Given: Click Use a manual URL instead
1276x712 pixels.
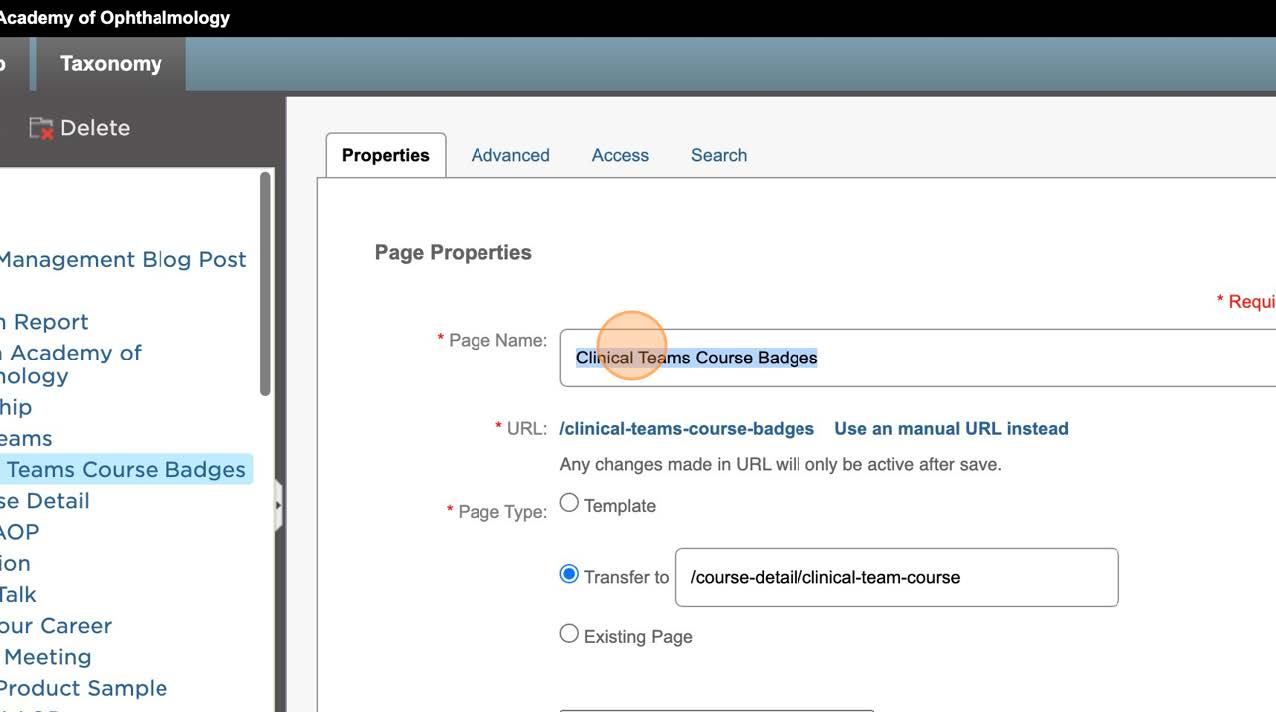Looking at the screenshot, I should click(x=951, y=428).
